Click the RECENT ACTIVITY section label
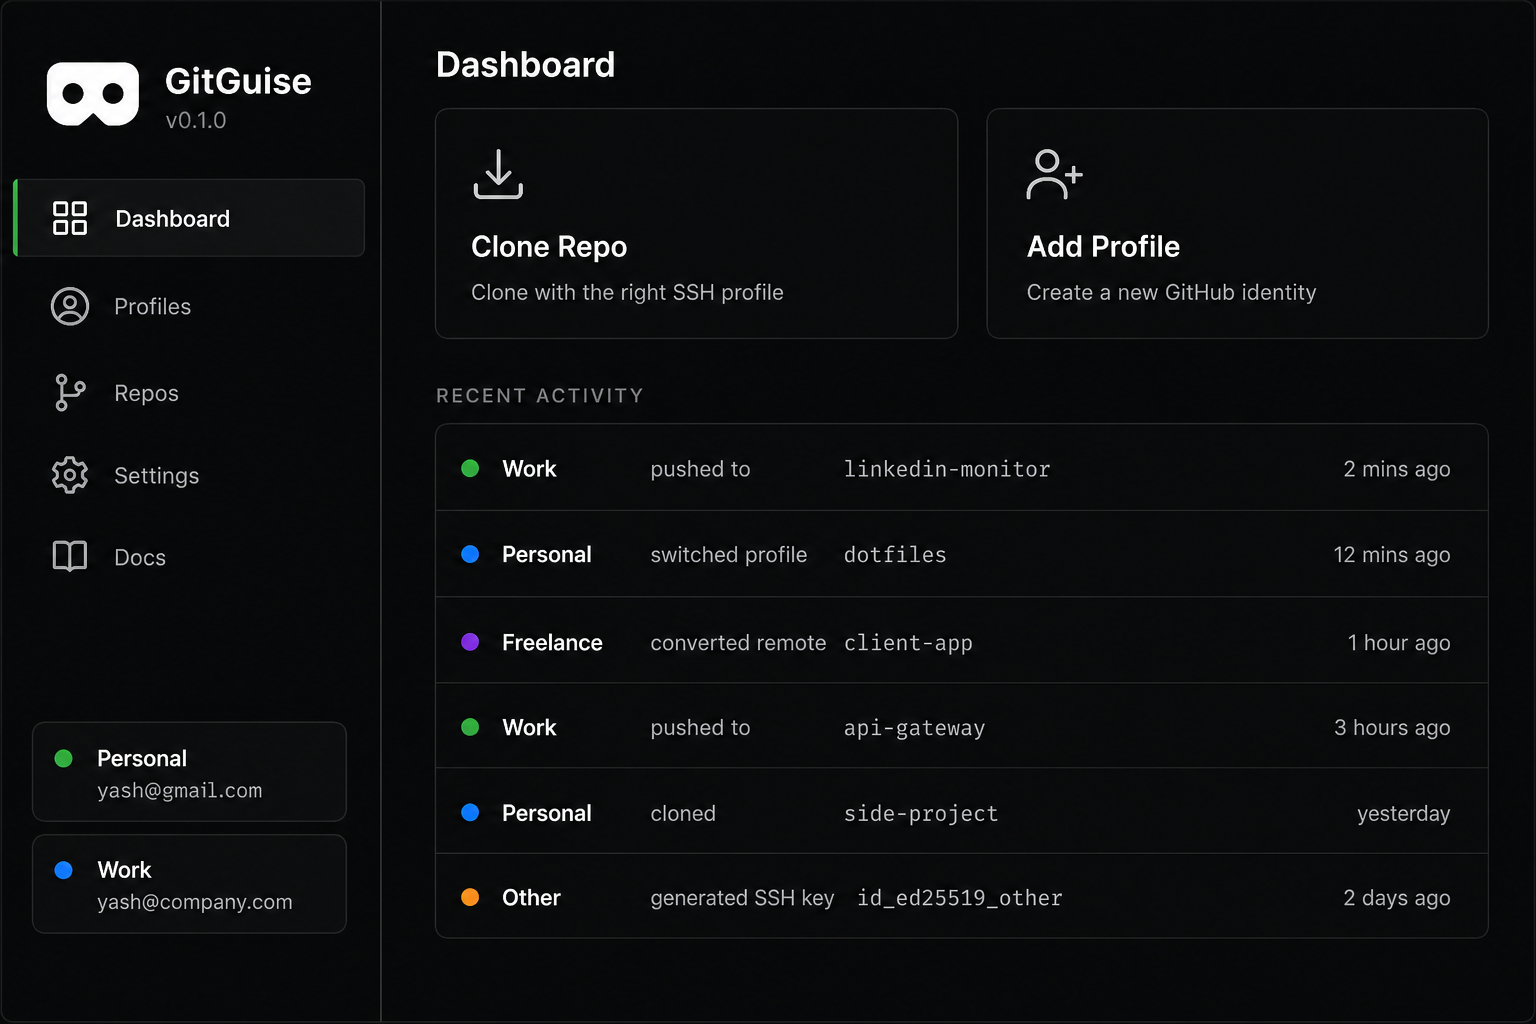This screenshot has width=1536, height=1024. (x=540, y=396)
